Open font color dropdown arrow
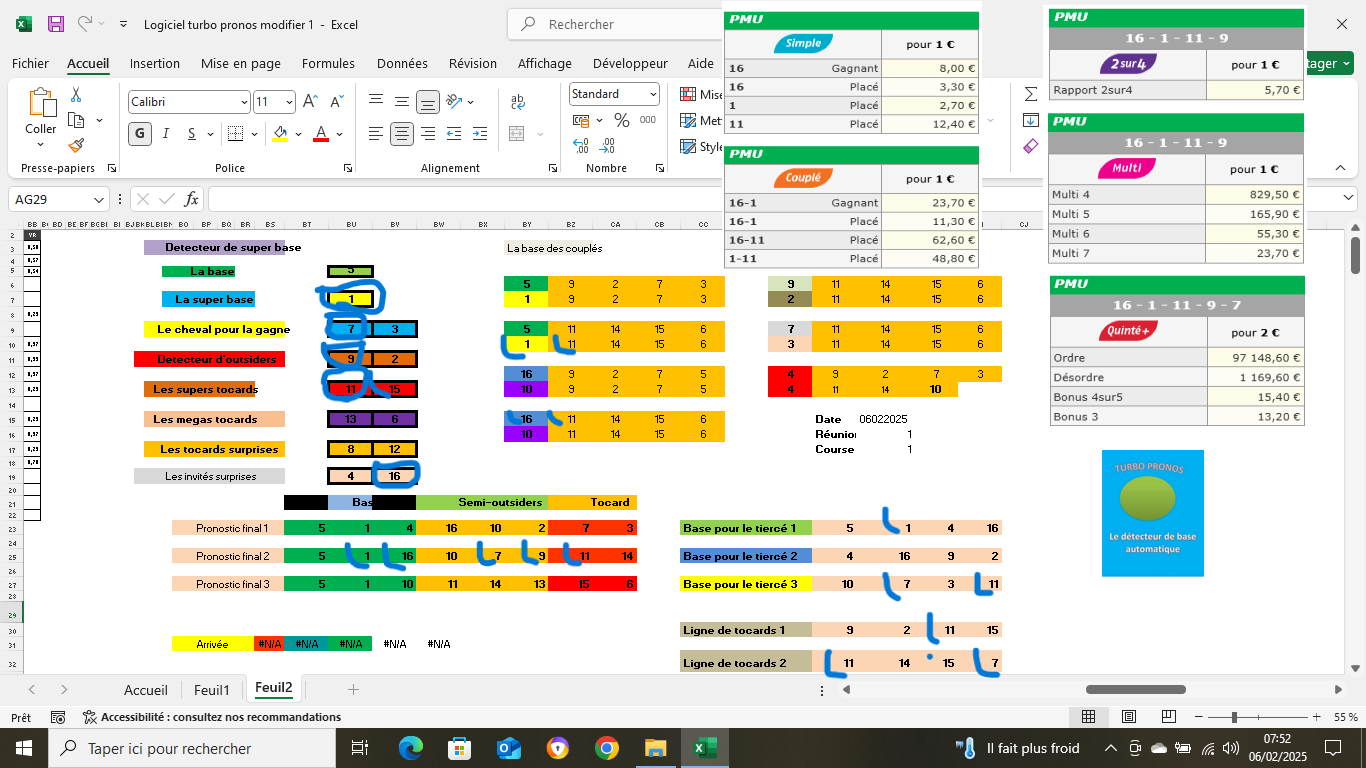 (341, 134)
